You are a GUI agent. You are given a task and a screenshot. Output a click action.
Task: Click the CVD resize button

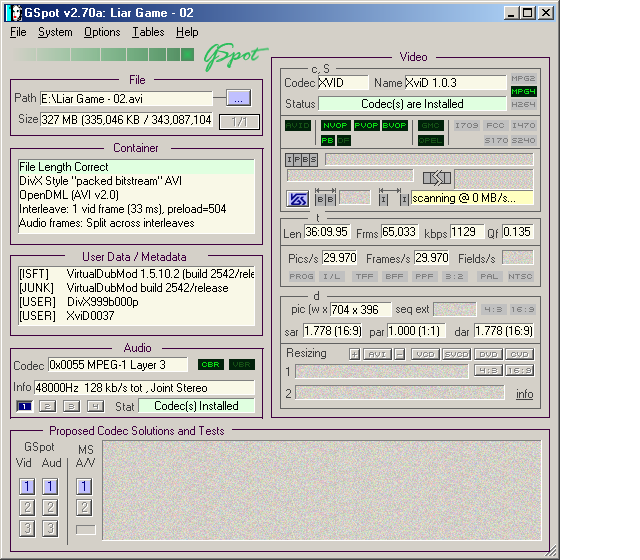click(519, 354)
